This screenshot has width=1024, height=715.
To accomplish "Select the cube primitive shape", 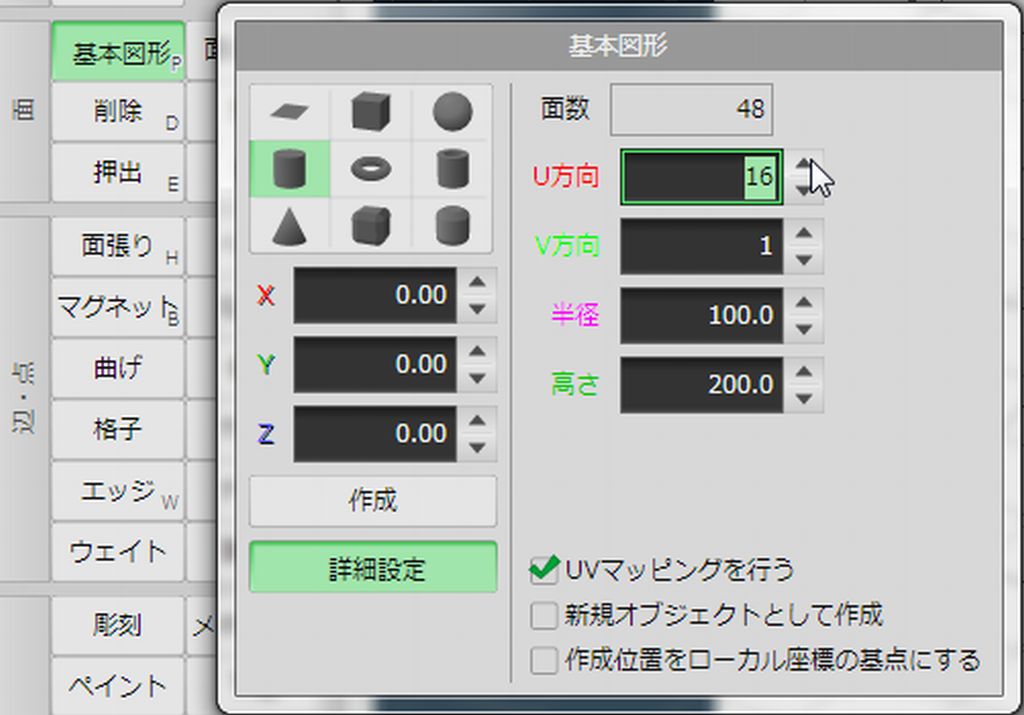I will click(371, 112).
